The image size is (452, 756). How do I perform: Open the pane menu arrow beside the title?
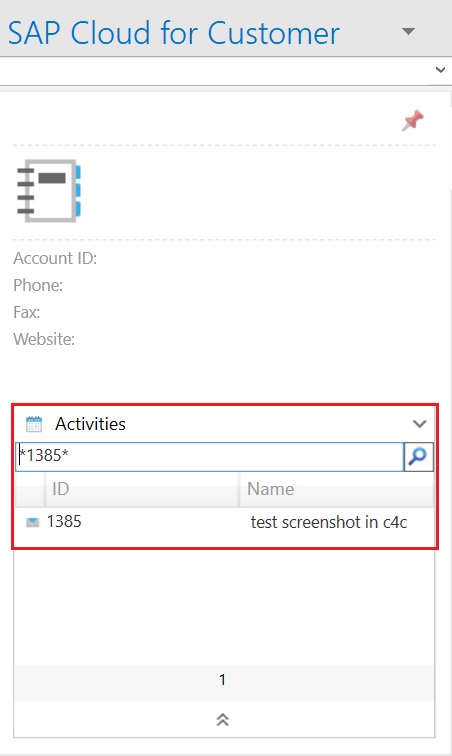[x=409, y=31]
